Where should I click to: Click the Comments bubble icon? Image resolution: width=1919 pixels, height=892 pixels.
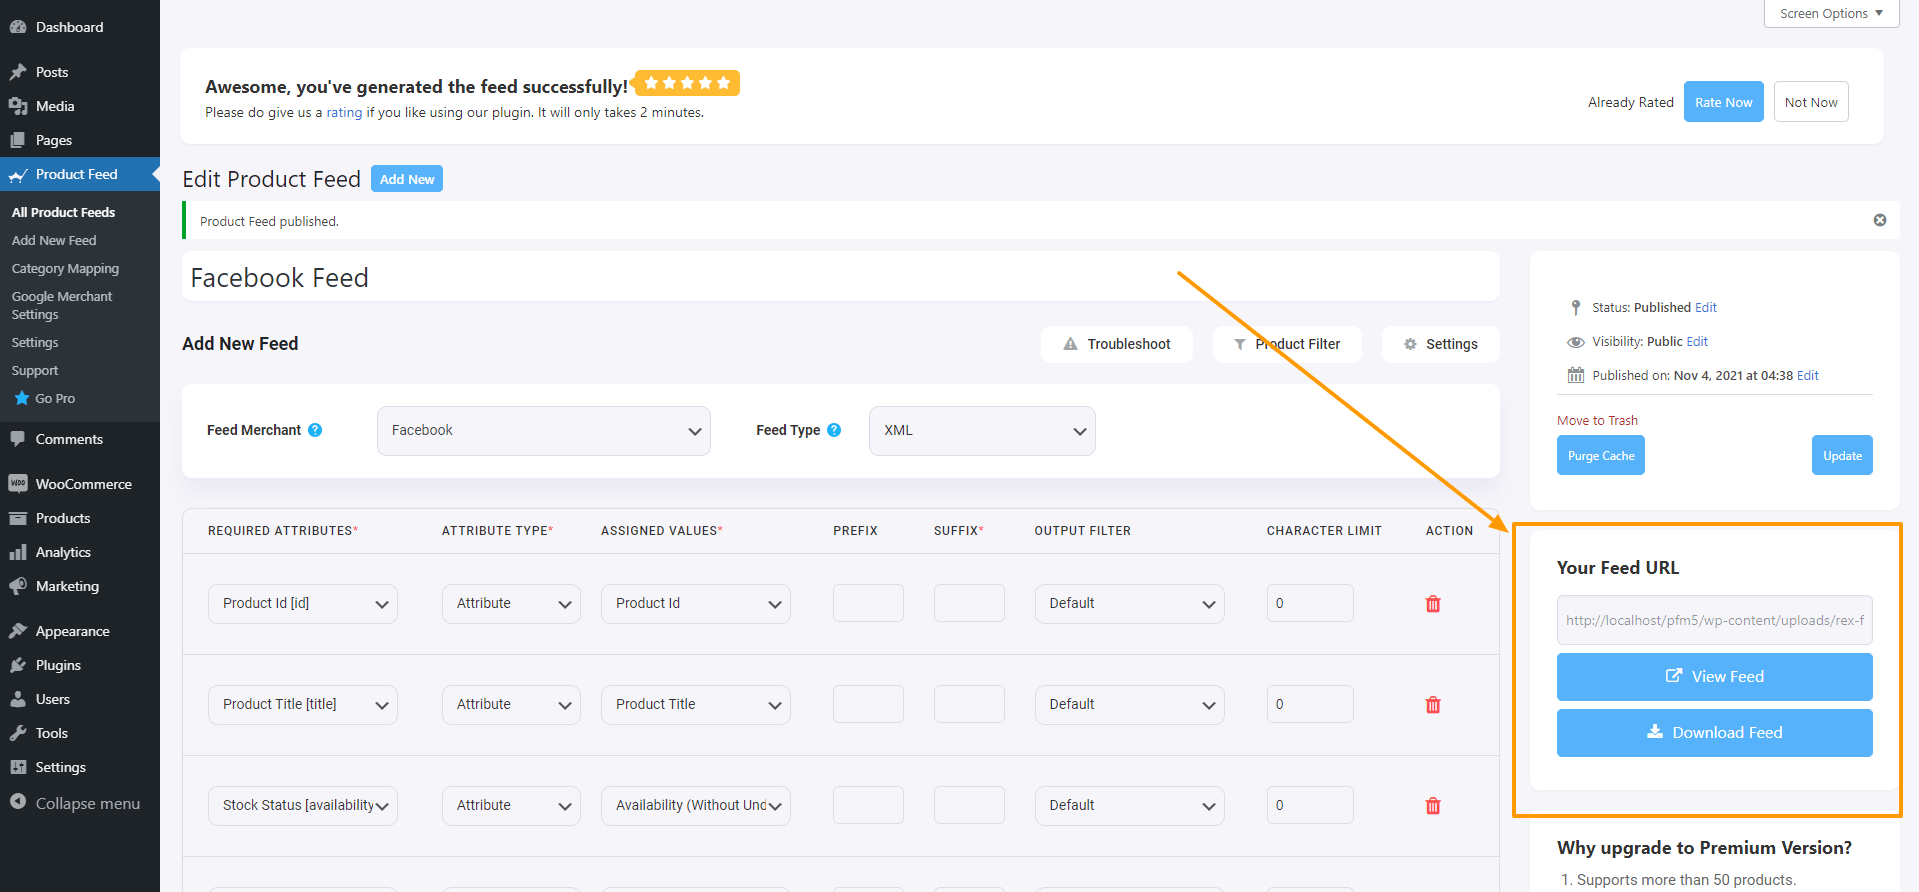(x=18, y=439)
